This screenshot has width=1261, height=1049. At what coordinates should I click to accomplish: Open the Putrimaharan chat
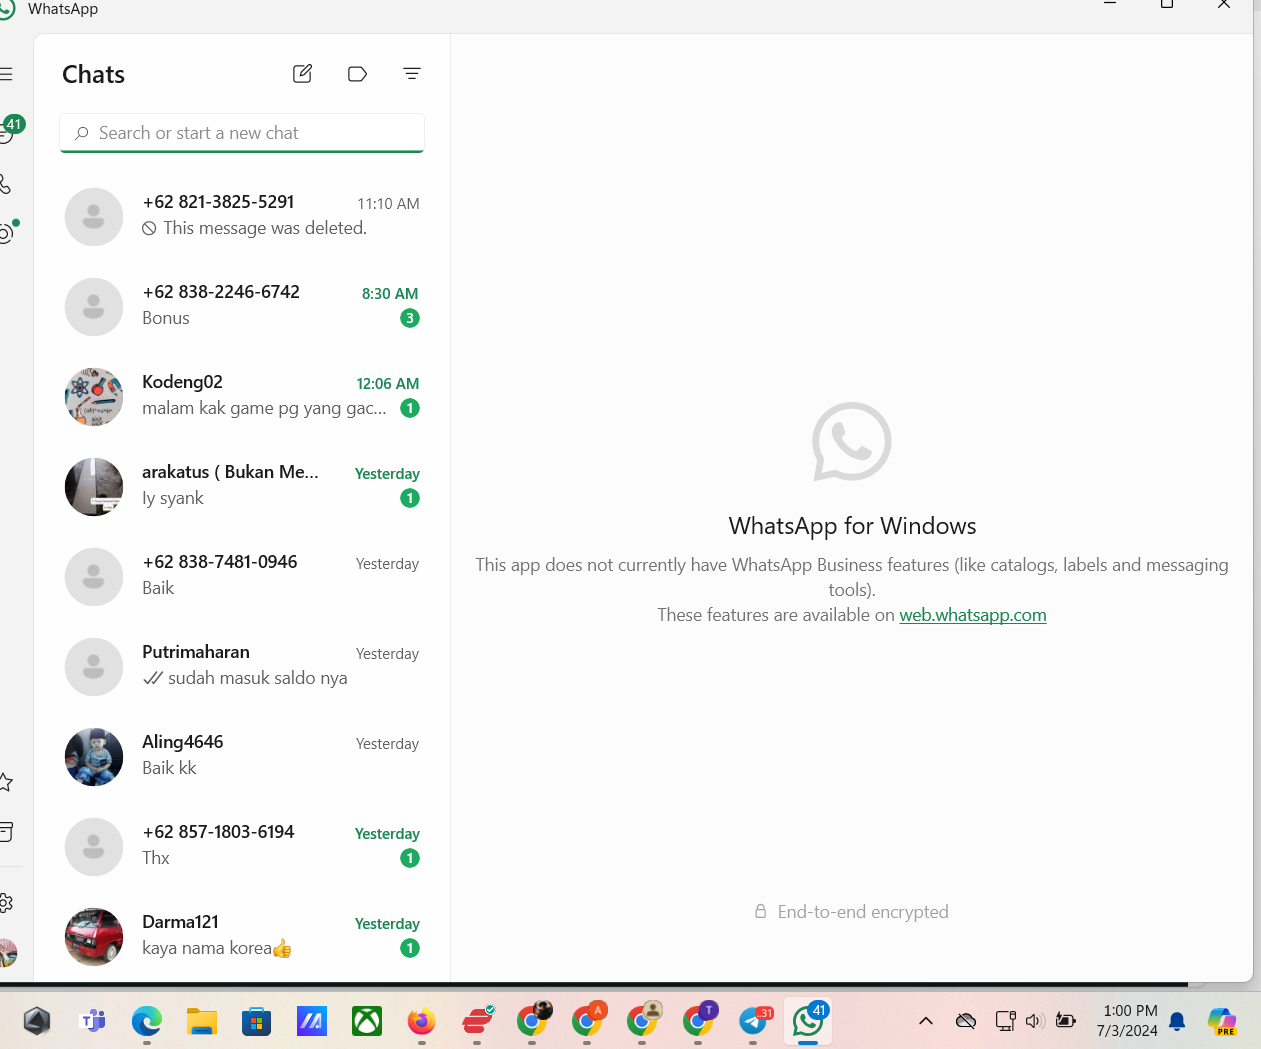click(242, 666)
